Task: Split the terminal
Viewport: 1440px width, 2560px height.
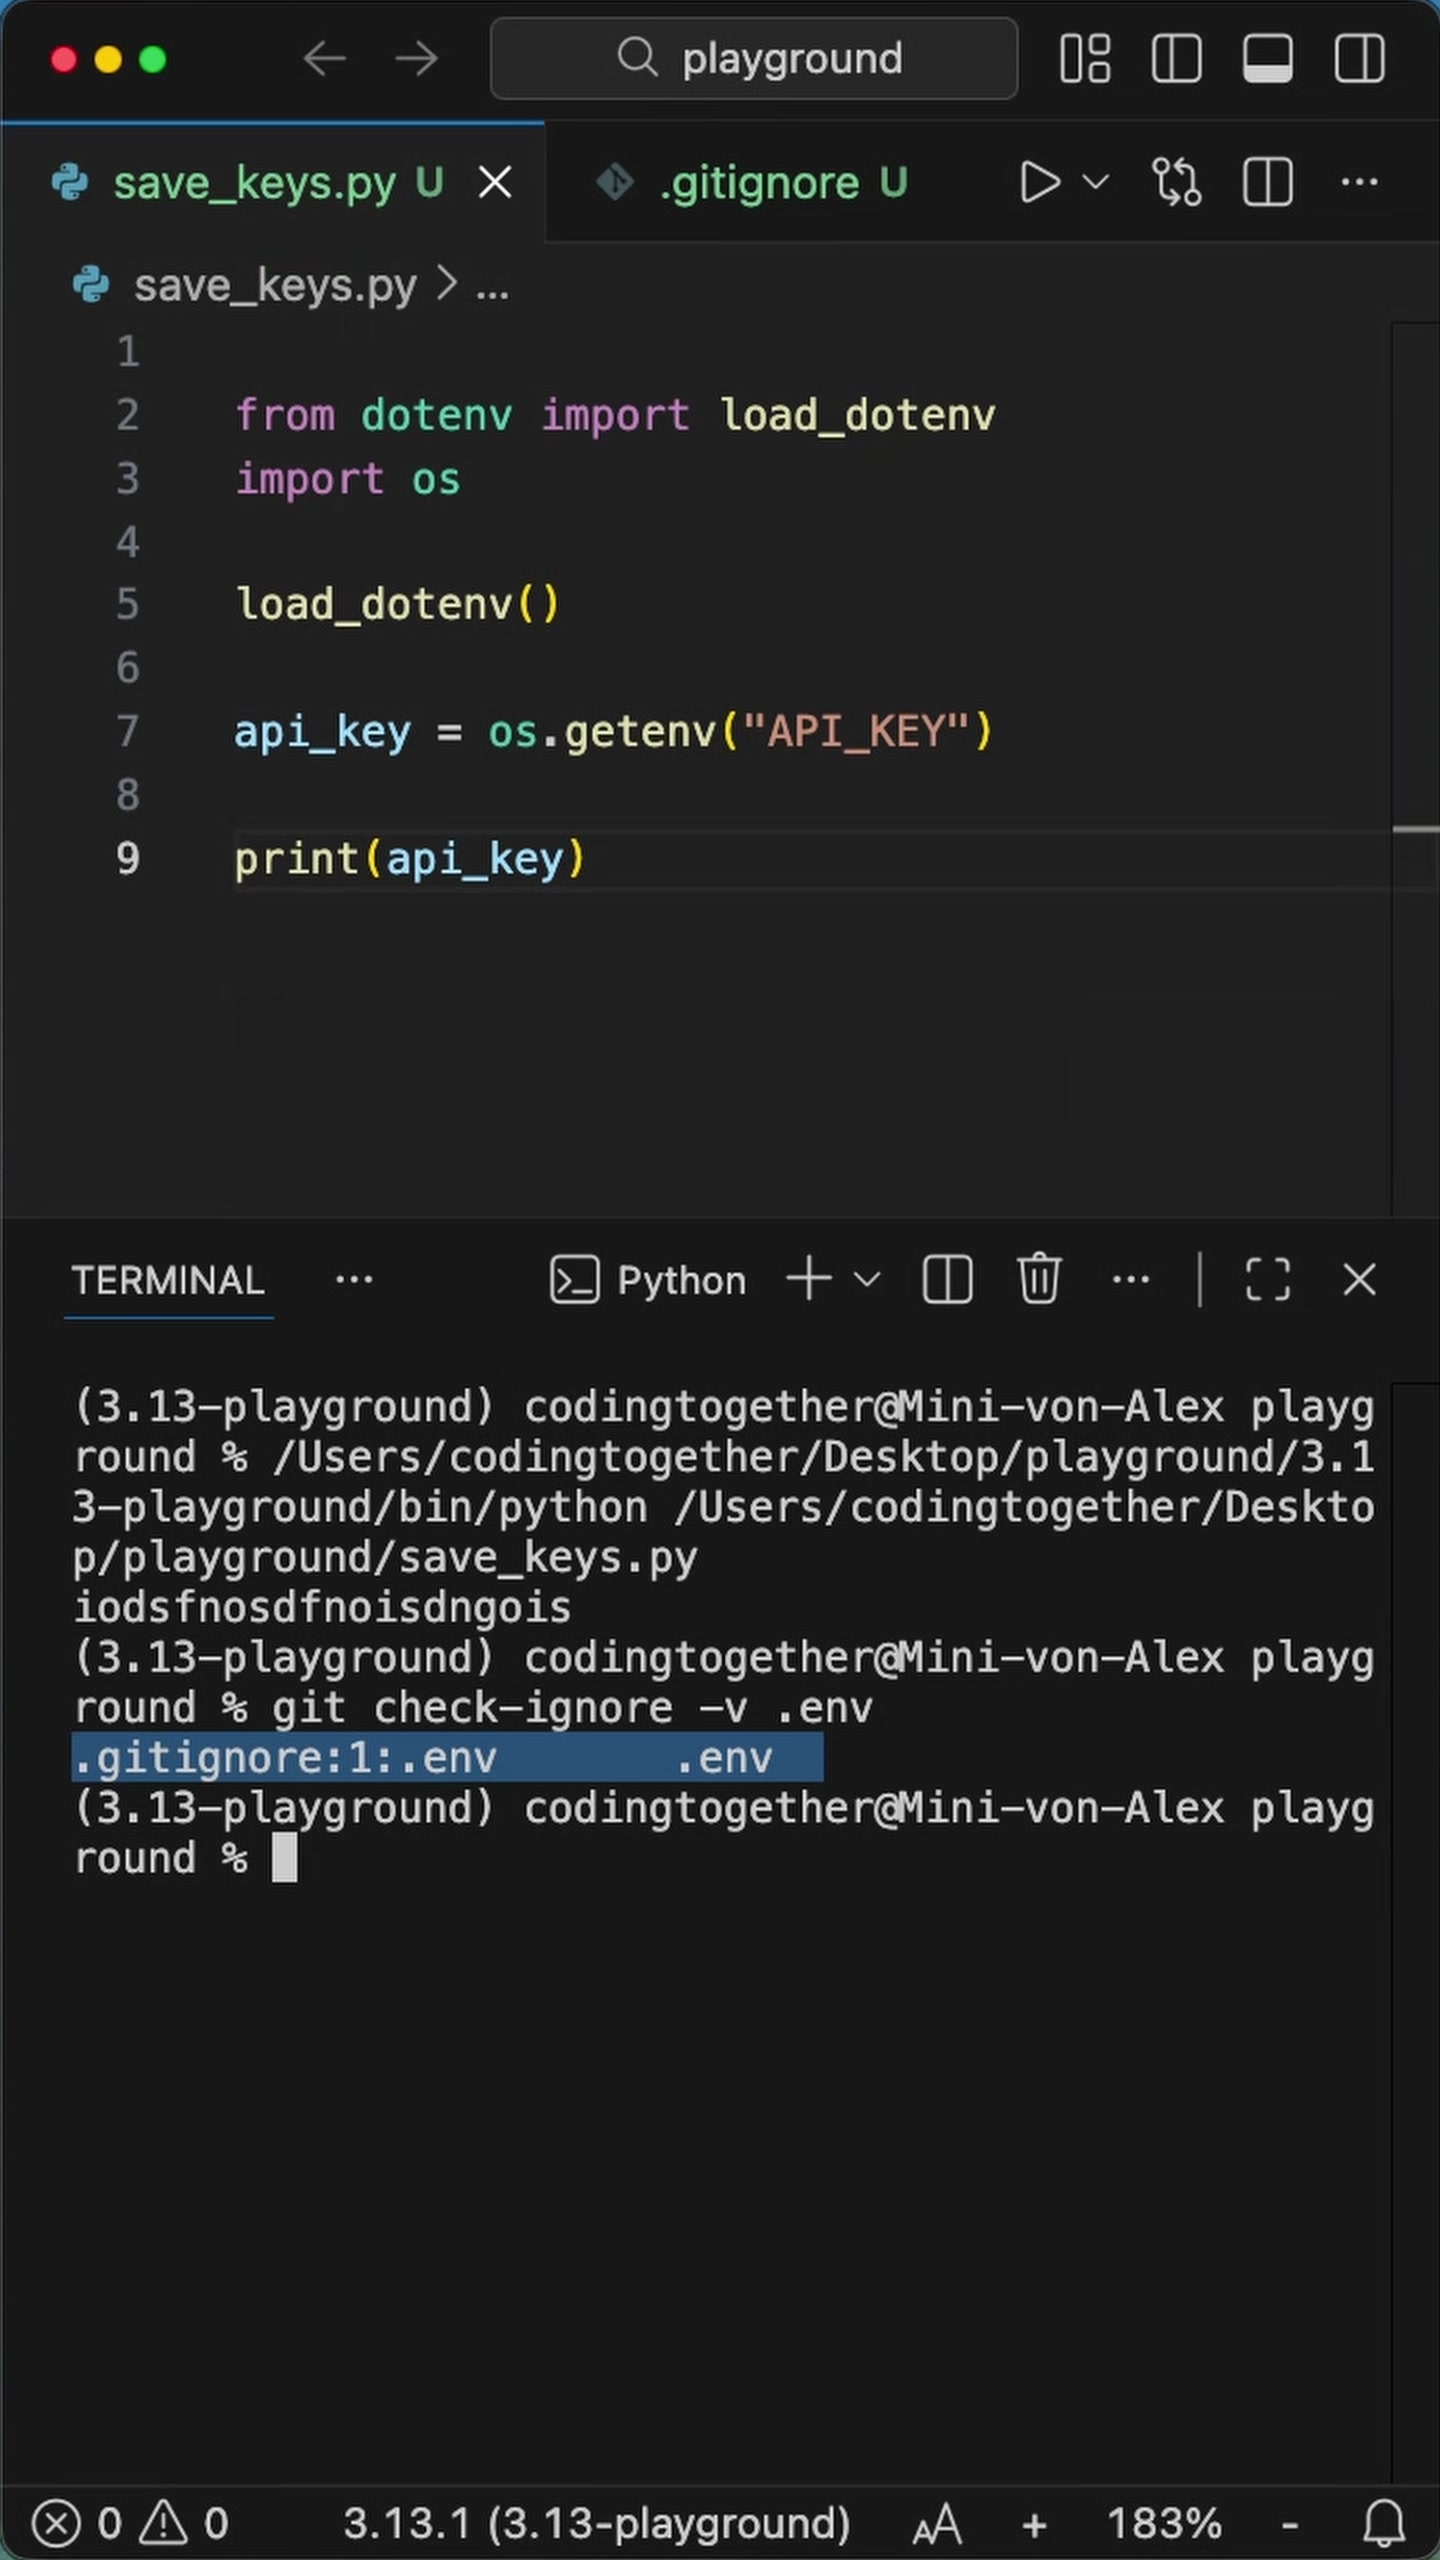Action: pyautogui.click(x=947, y=1279)
